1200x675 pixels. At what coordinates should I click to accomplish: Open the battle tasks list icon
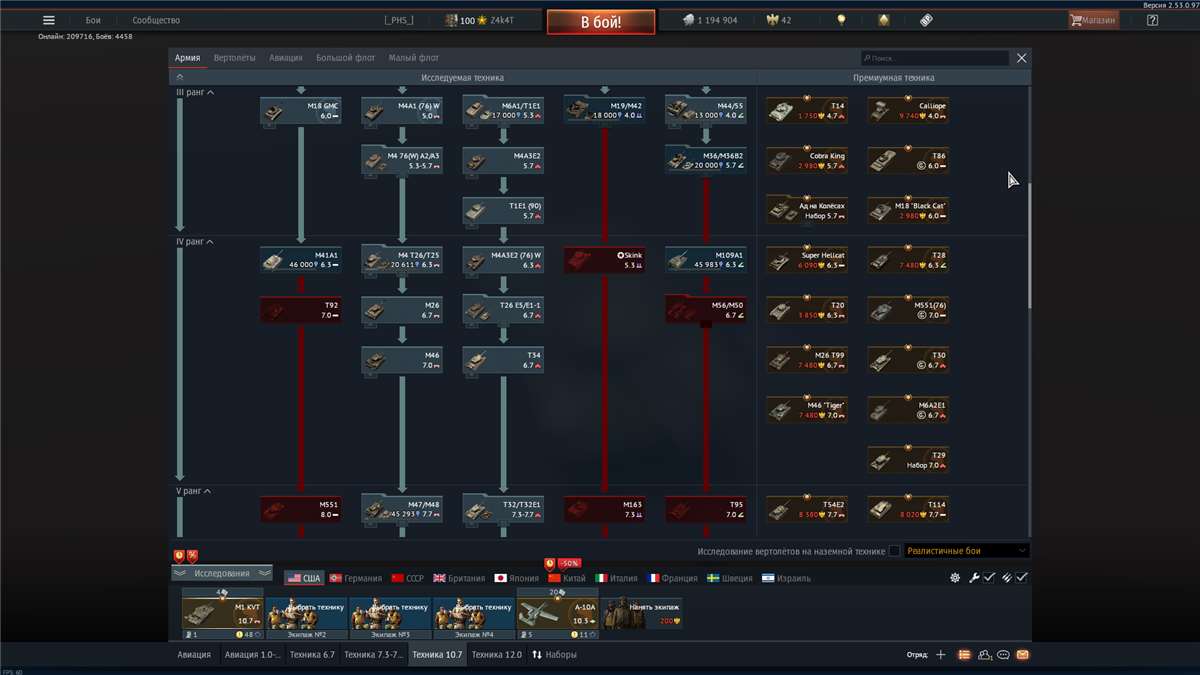(x=964, y=655)
